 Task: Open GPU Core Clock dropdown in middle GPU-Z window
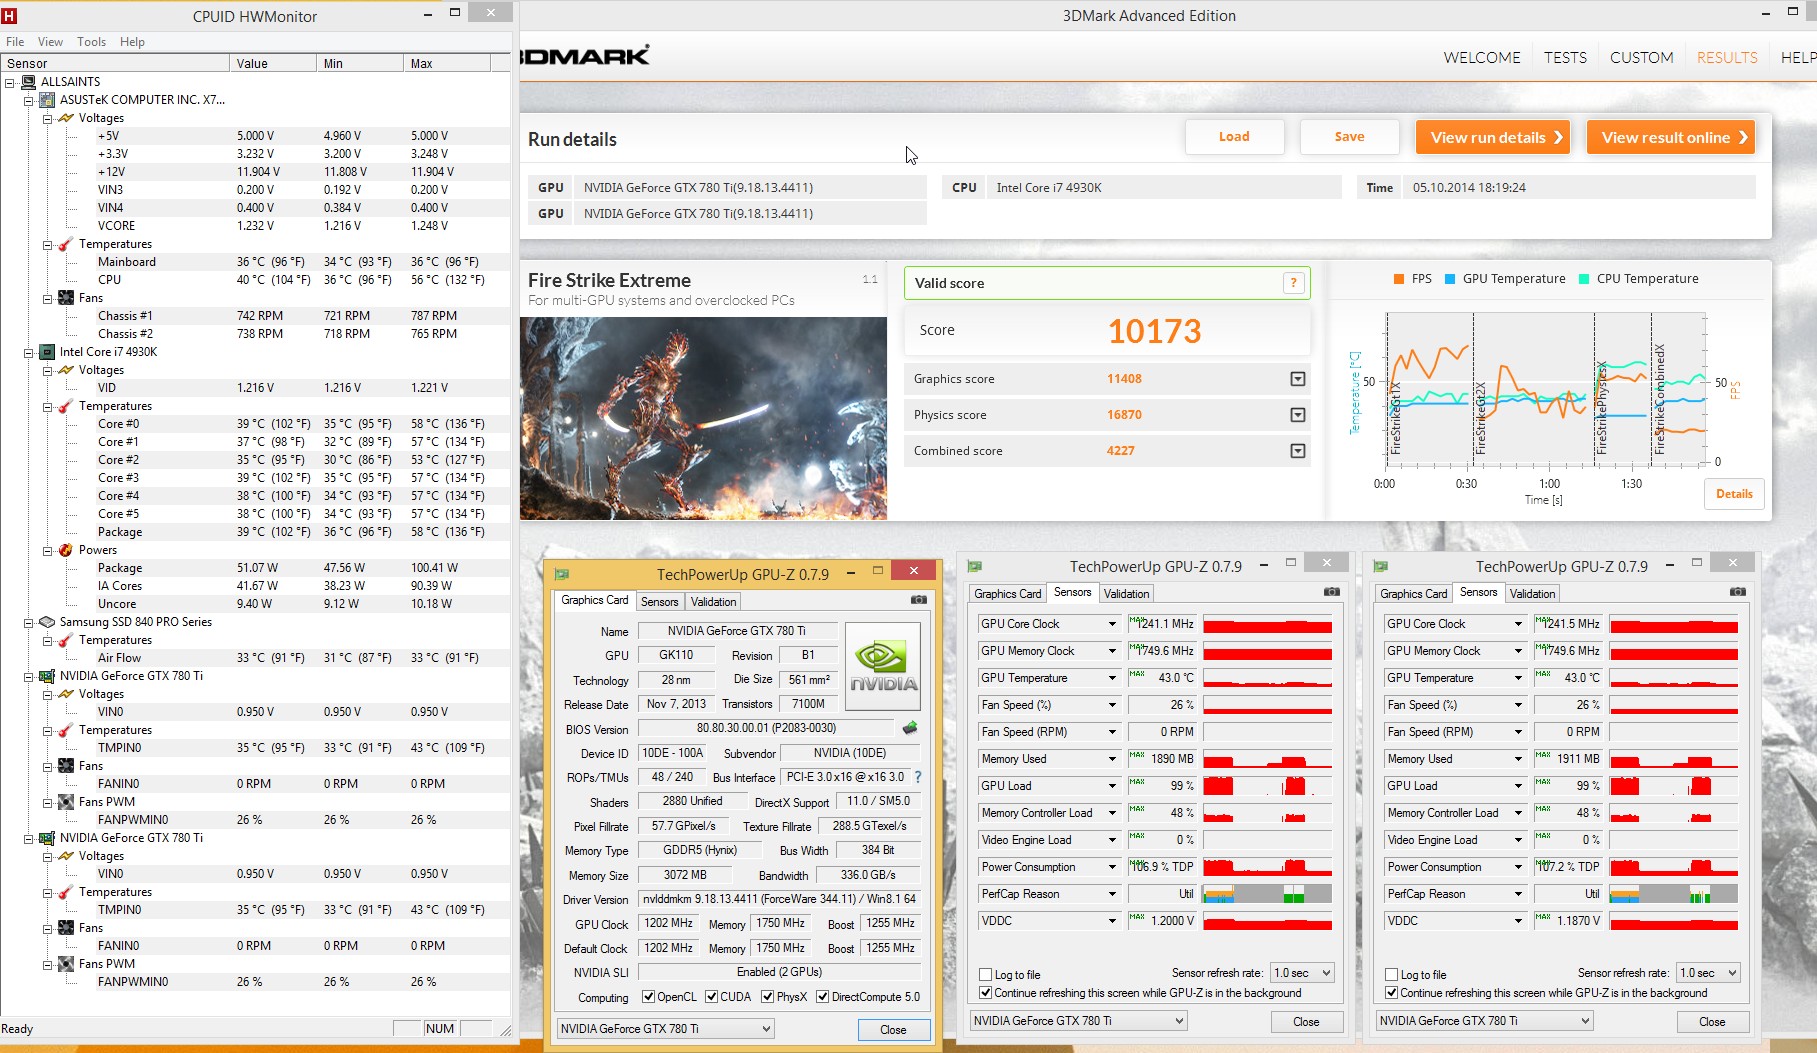tap(1112, 624)
